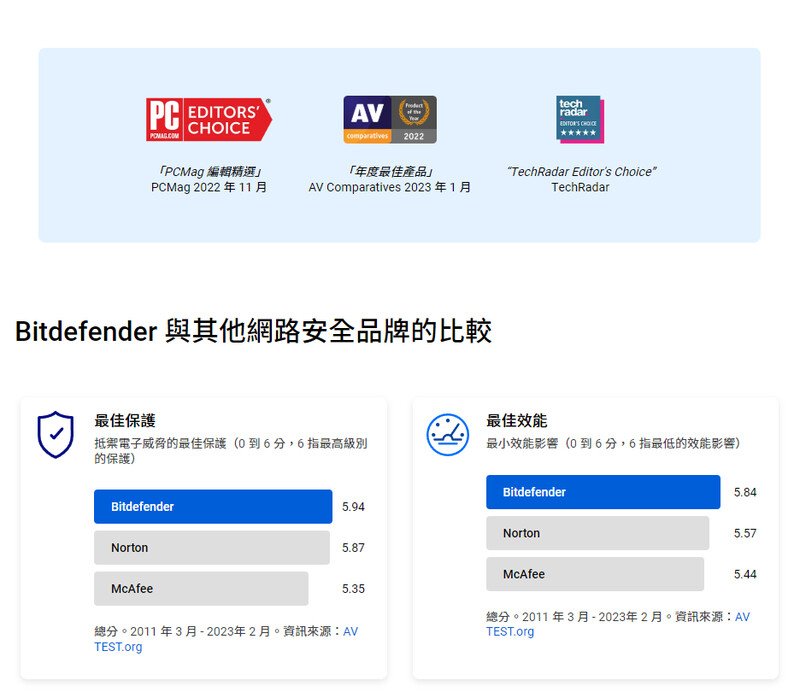Click the 最佳保護 card heading
This screenshot has width=800, height=692.
click(125, 421)
